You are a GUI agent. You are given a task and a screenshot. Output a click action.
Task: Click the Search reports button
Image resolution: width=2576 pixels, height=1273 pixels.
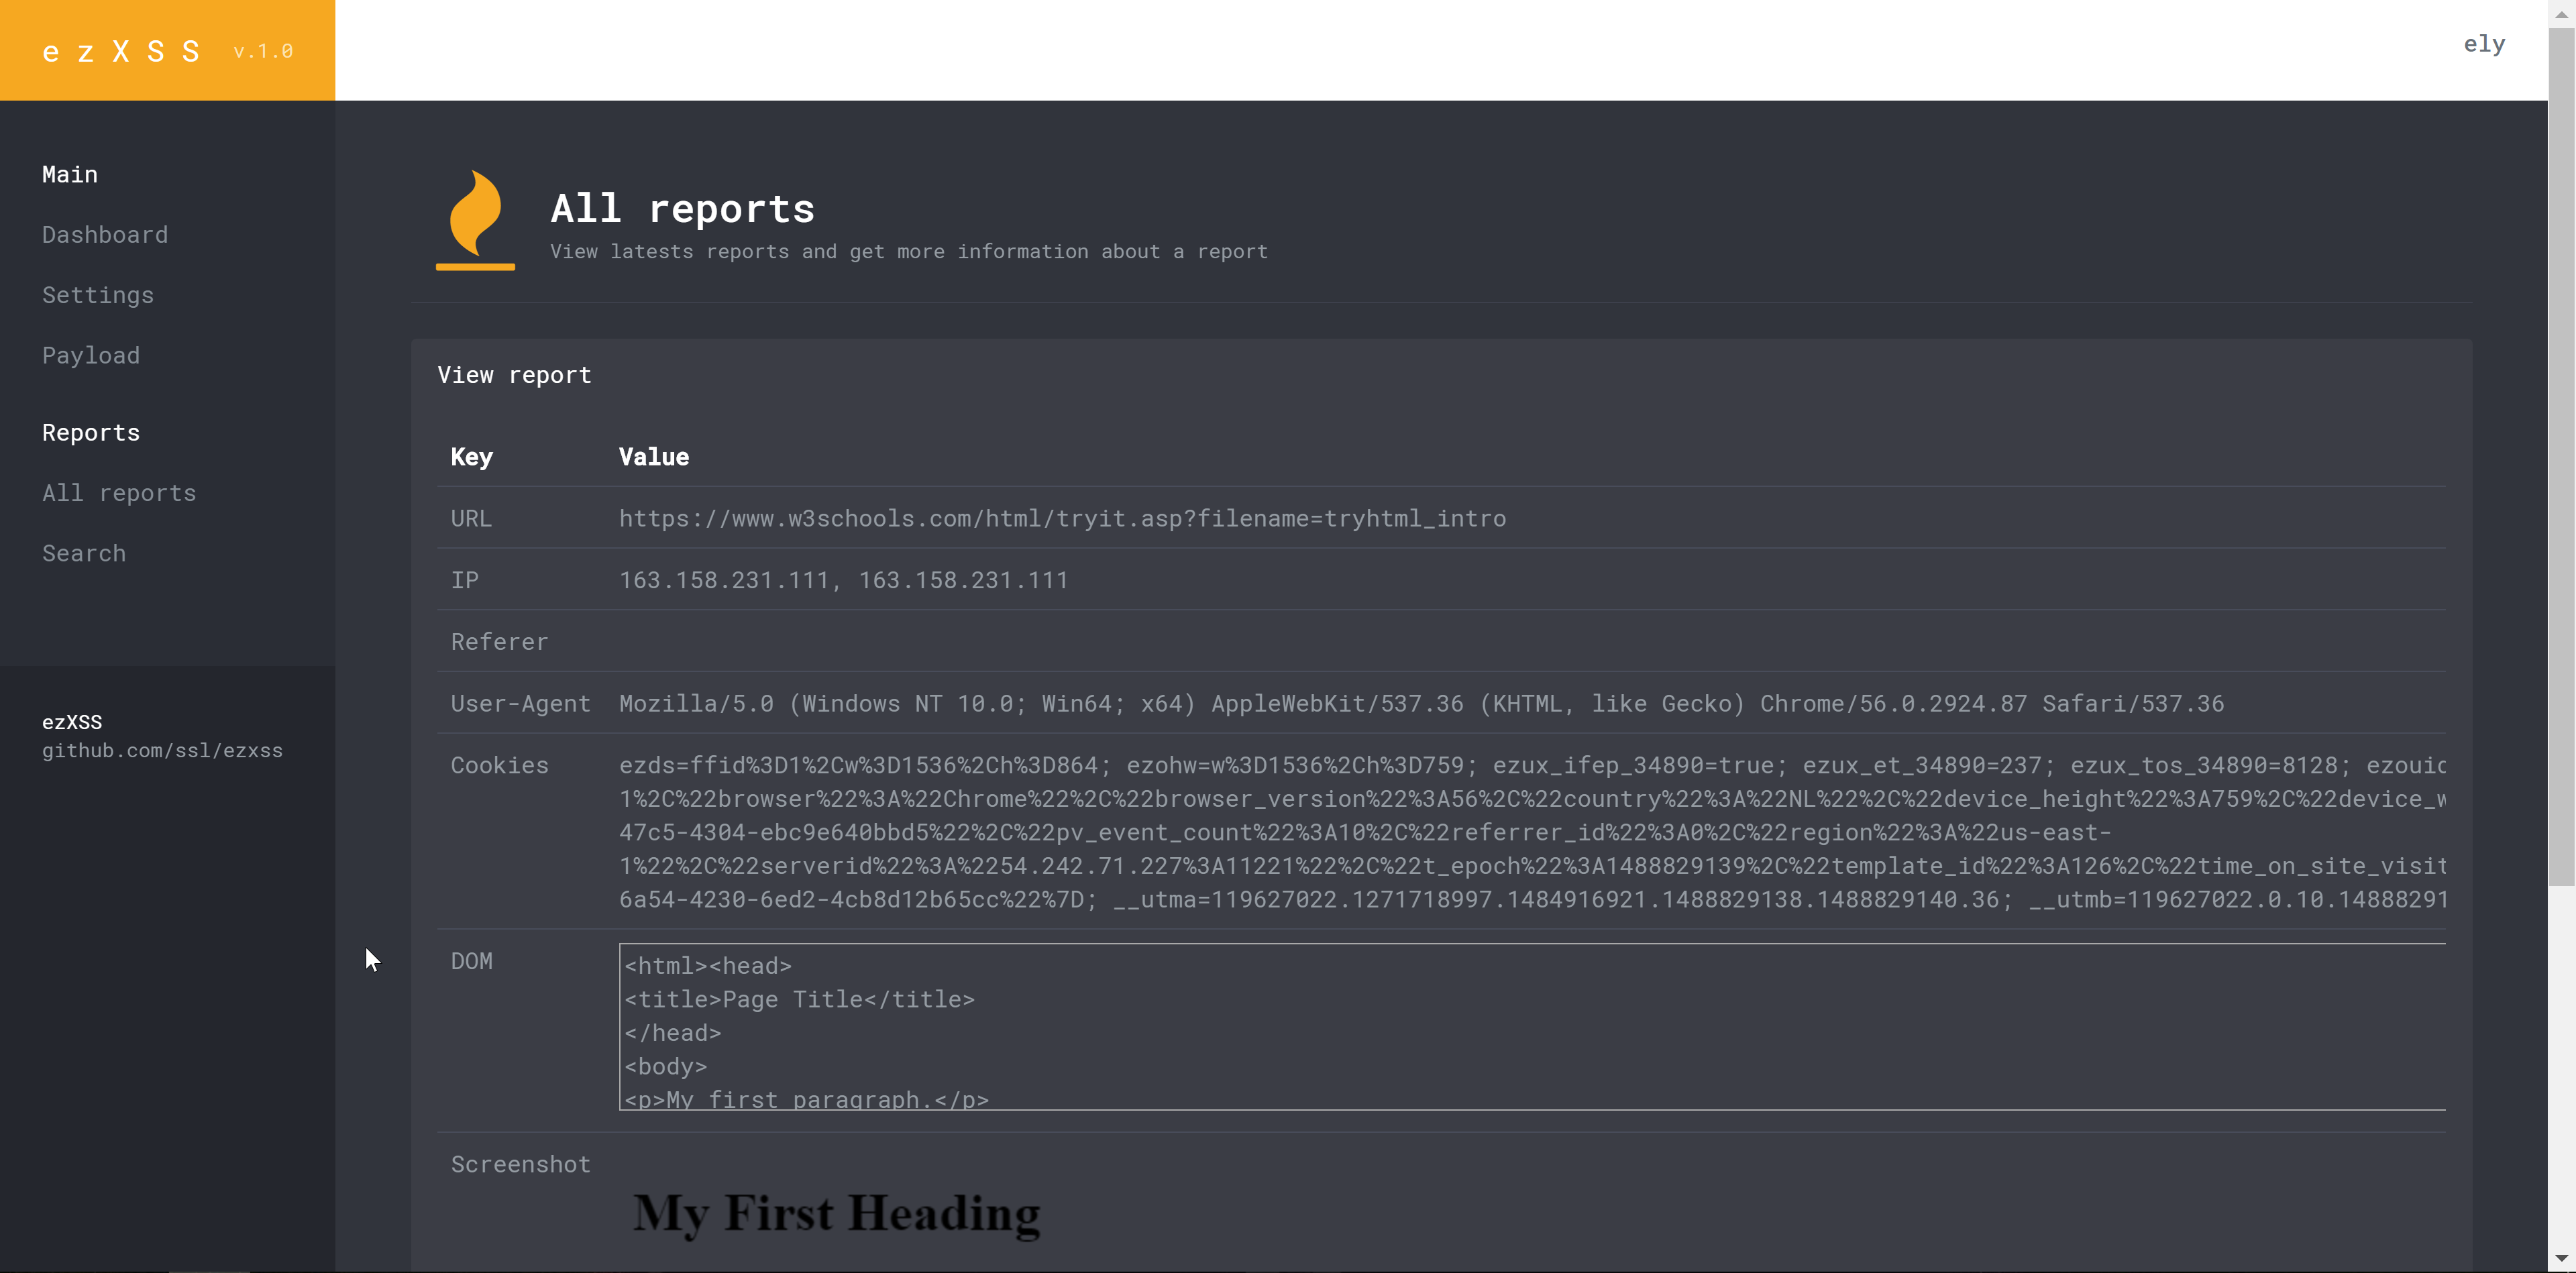(82, 550)
